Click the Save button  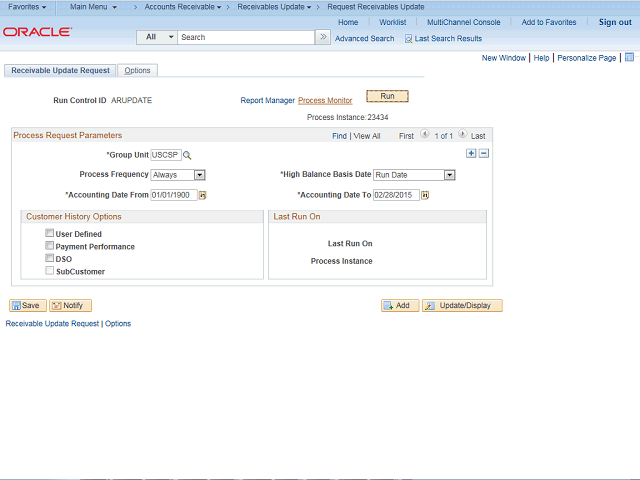(x=28, y=306)
